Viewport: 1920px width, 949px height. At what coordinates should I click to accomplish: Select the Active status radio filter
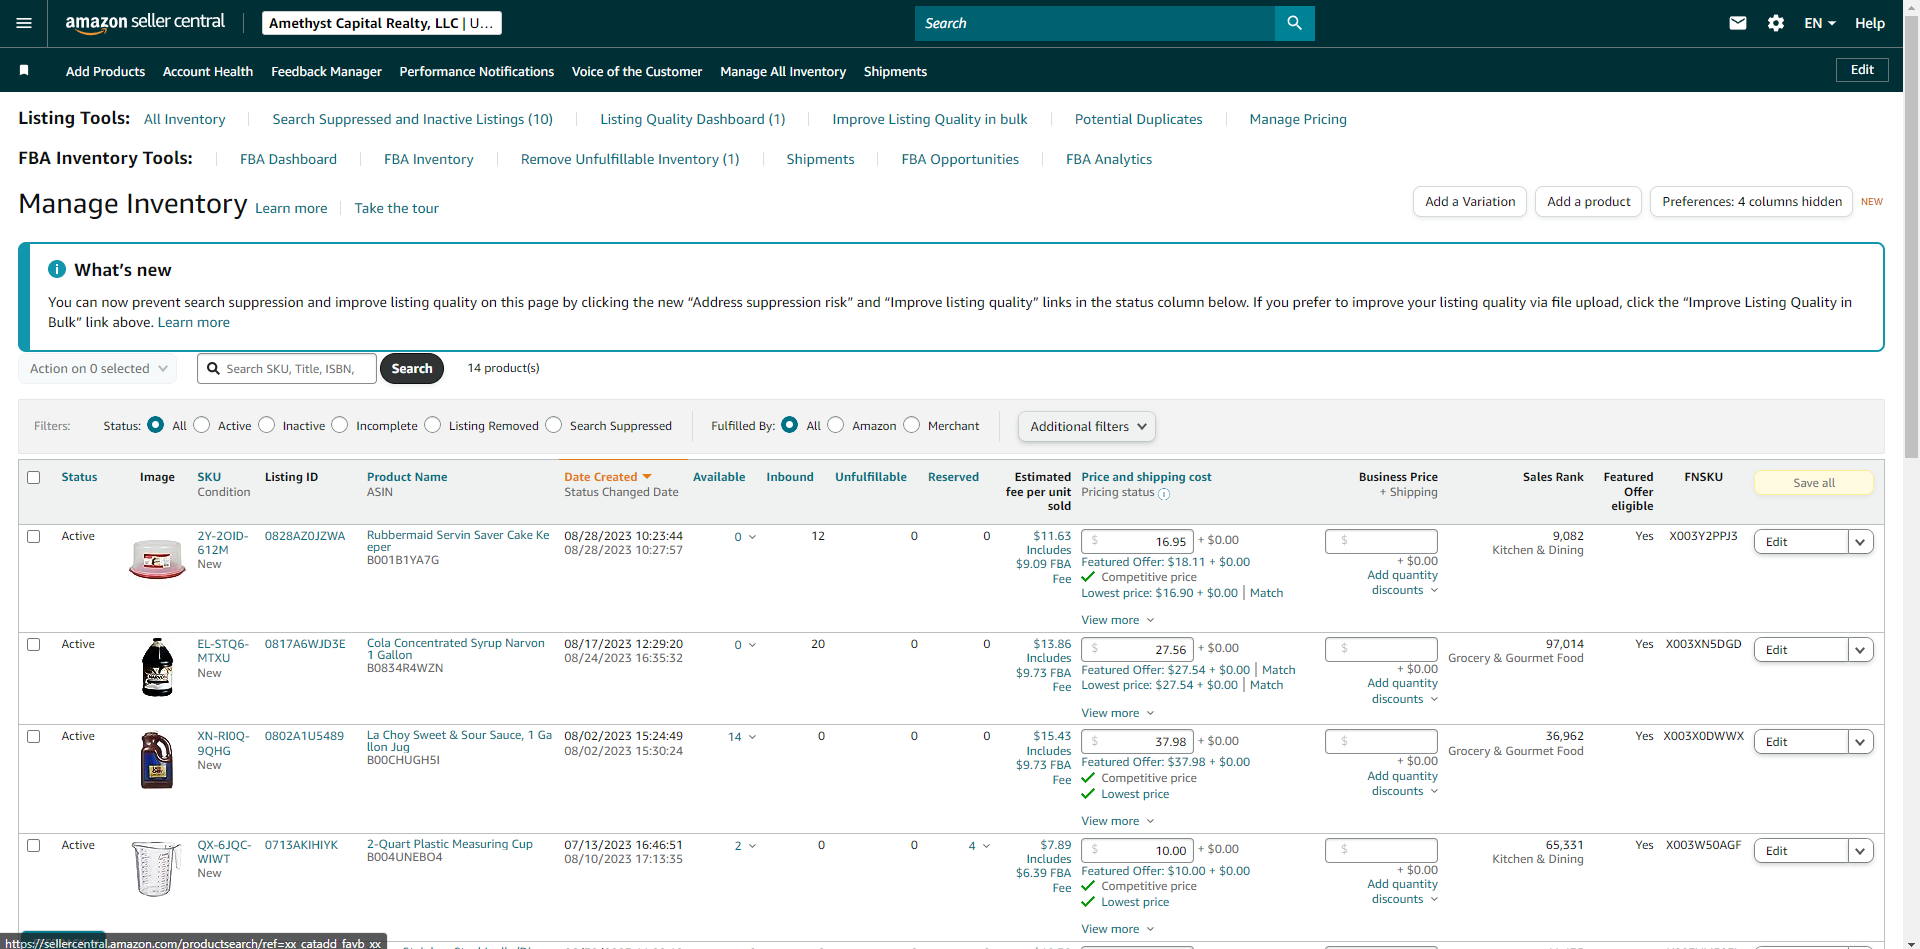202,425
